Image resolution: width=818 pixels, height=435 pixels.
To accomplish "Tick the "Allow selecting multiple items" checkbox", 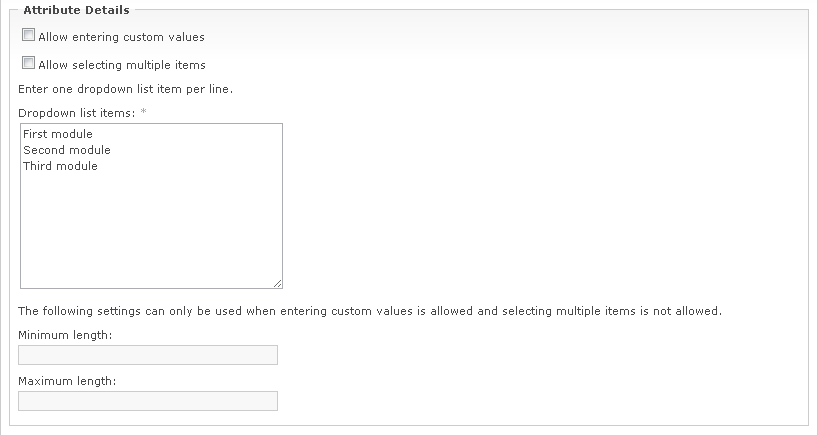I will coord(28,63).
